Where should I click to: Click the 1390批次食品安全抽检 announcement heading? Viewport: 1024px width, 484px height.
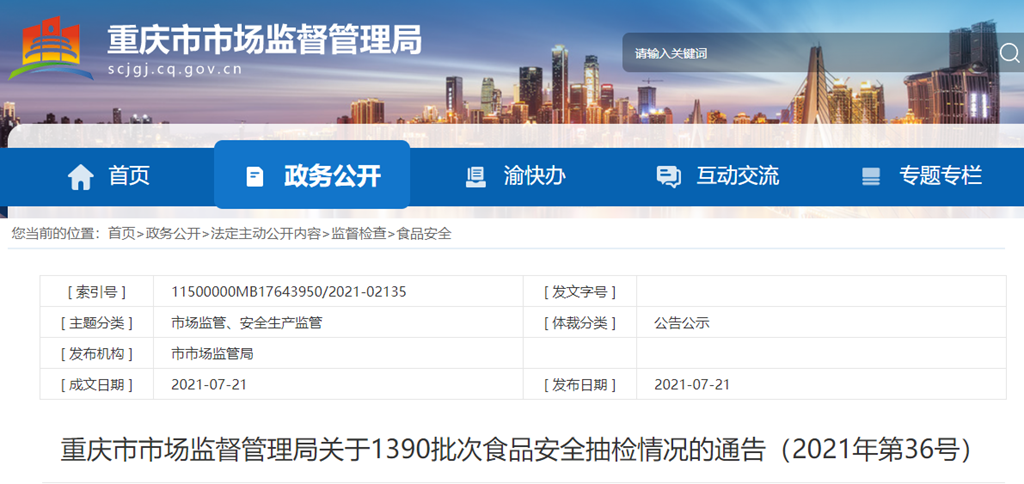pos(516,449)
